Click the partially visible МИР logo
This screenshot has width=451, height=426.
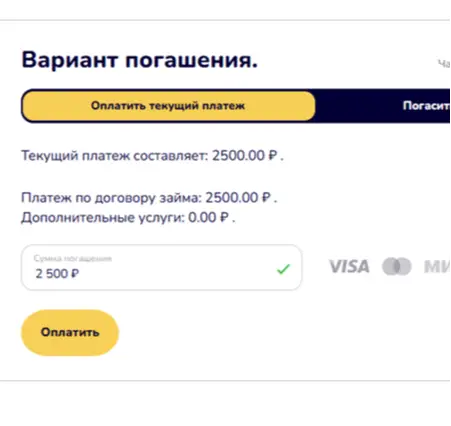click(437, 267)
